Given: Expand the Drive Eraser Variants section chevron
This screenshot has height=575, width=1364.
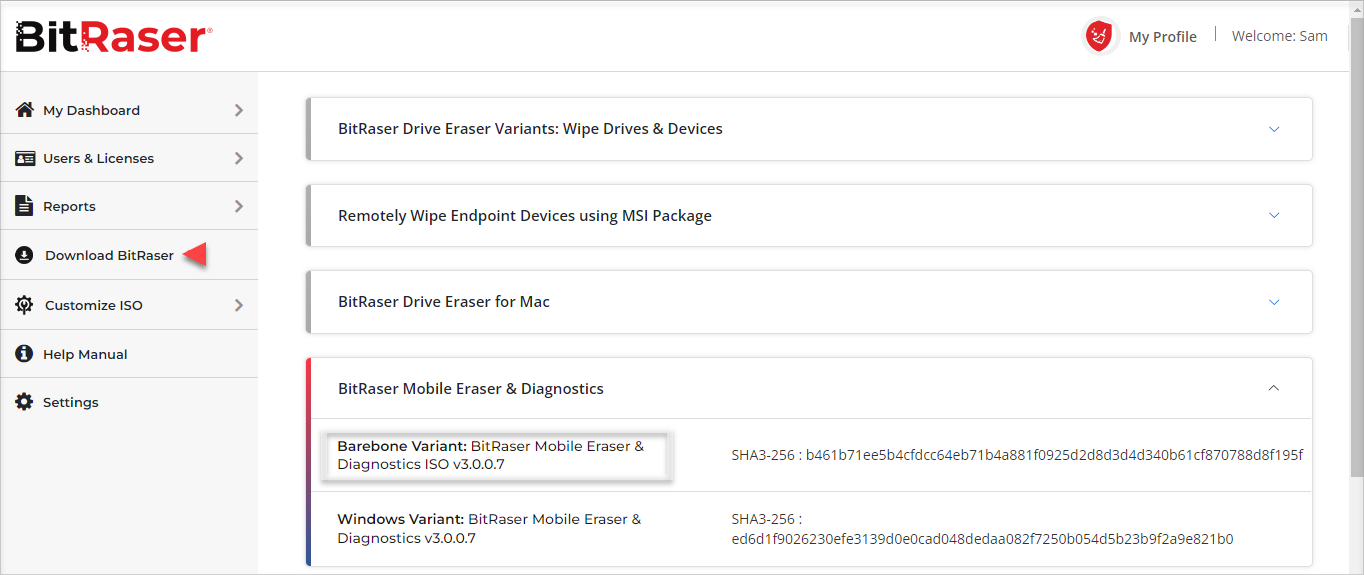Looking at the screenshot, I should click(1274, 129).
